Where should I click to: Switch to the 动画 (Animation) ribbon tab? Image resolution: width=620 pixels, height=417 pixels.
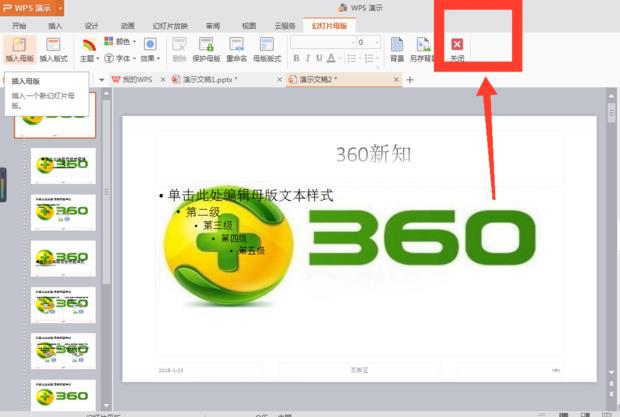127,26
